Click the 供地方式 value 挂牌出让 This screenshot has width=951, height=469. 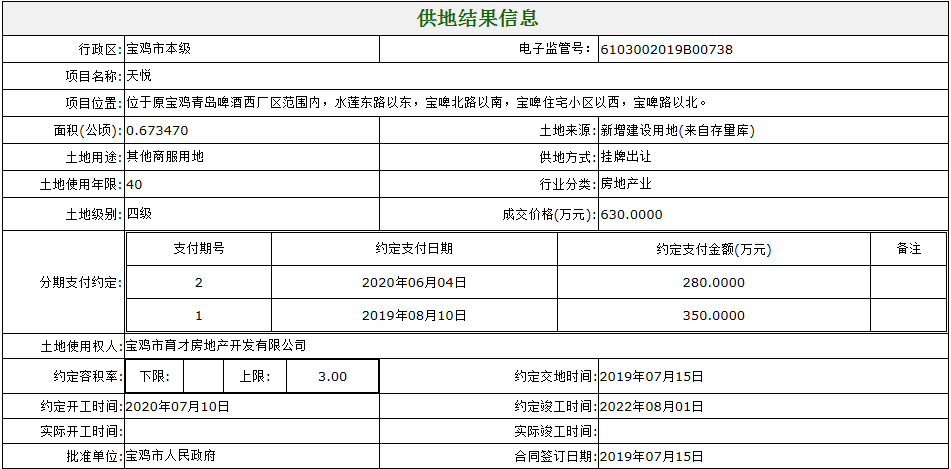point(626,157)
